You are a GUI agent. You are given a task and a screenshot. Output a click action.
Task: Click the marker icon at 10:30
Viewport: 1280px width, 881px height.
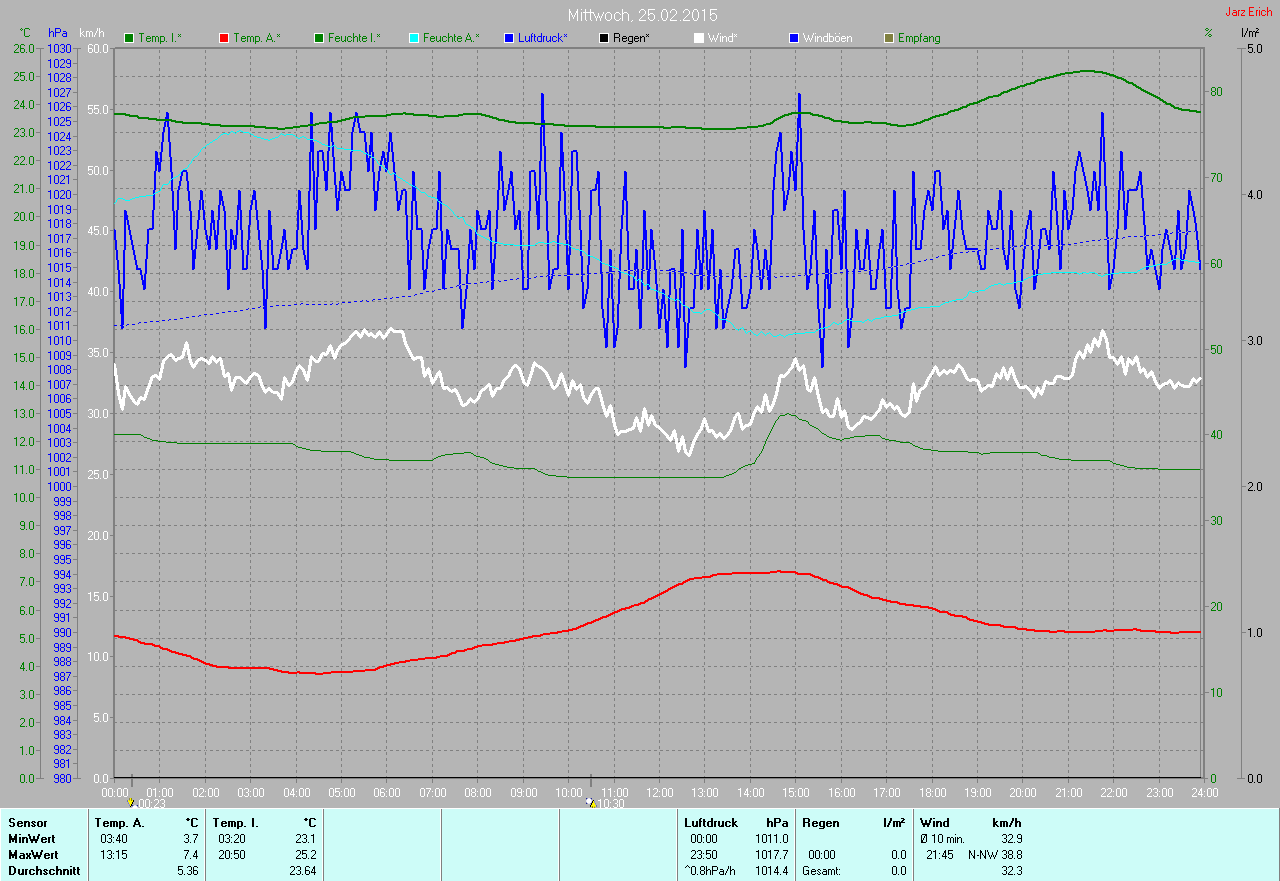pos(591,802)
